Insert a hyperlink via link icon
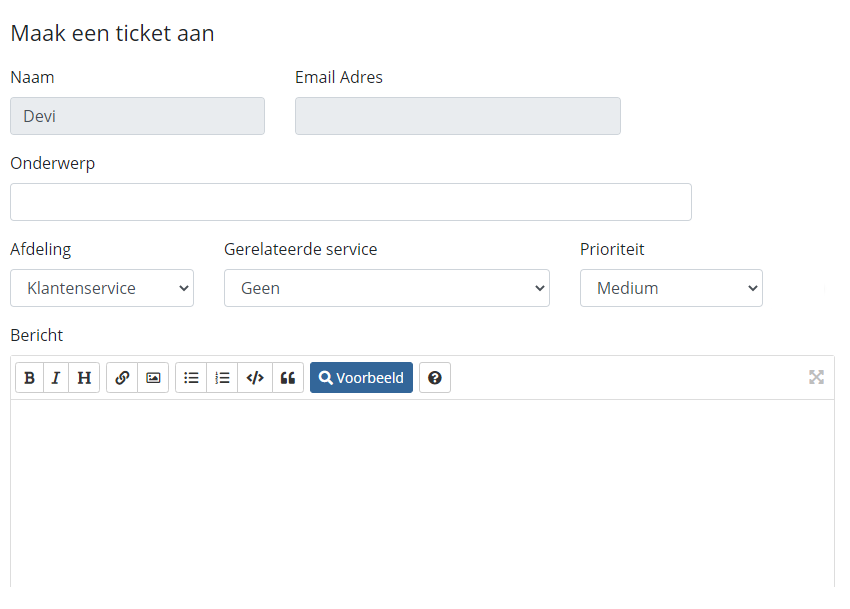 [x=122, y=377]
